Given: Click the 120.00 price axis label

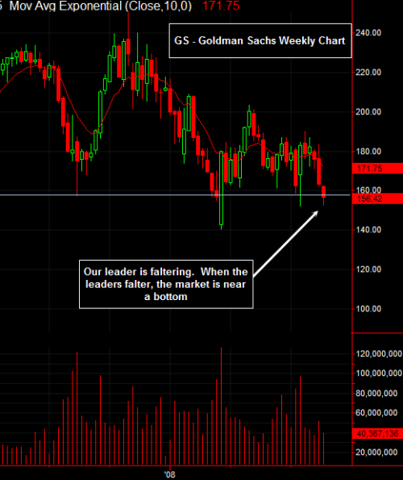Looking at the screenshot, I should (368, 269).
